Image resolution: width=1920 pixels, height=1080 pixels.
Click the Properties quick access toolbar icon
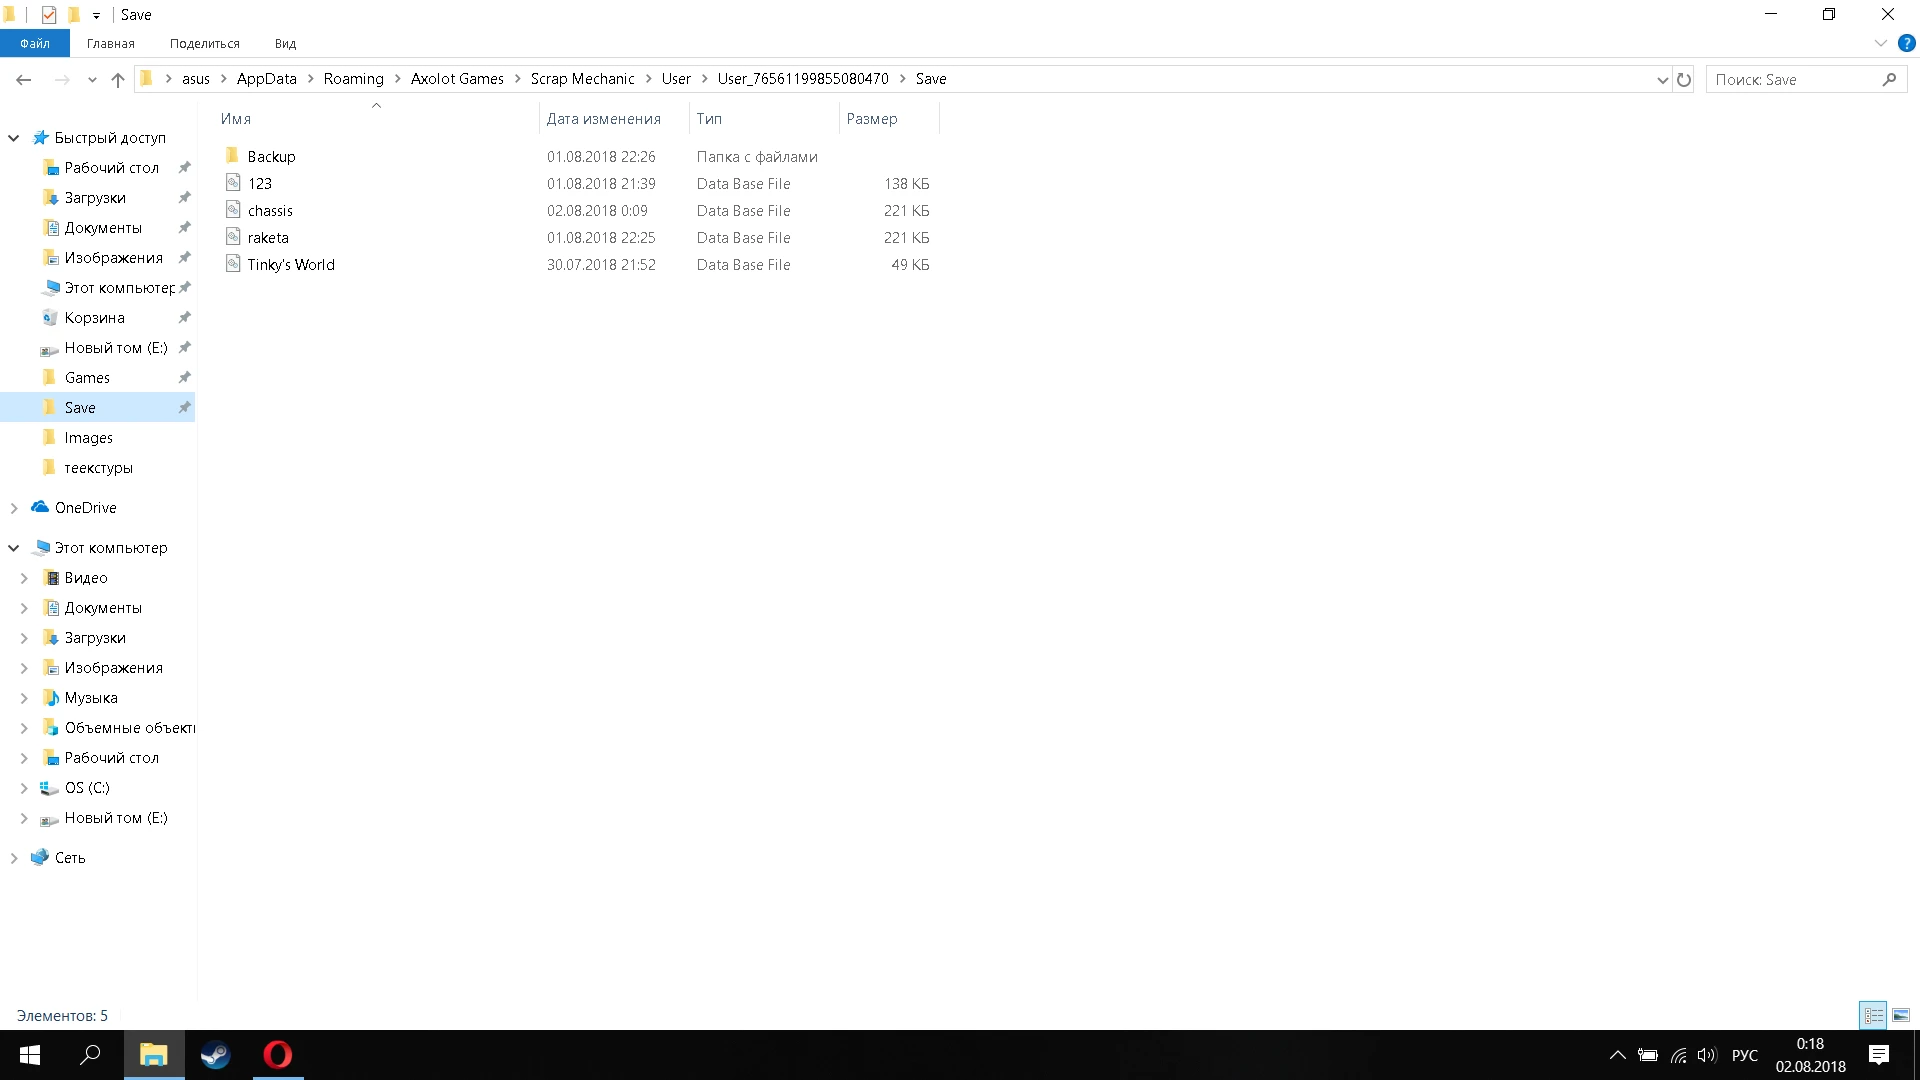click(x=48, y=14)
